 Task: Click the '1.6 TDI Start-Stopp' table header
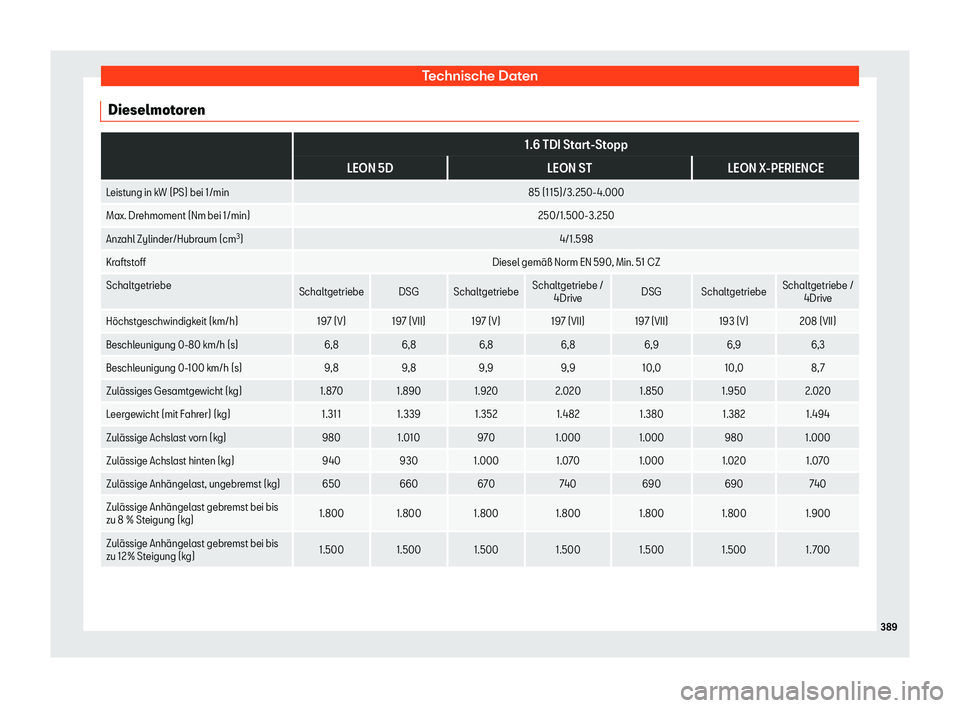(x=576, y=145)
